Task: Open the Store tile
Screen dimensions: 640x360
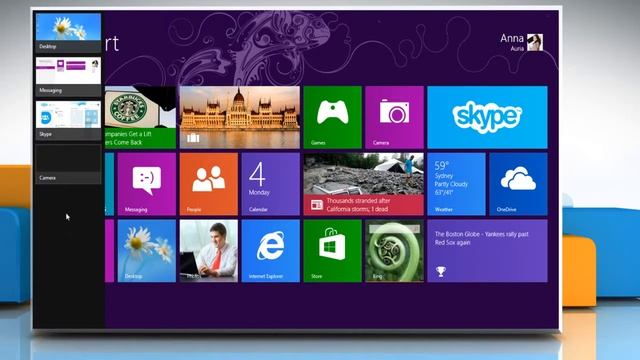Action: coord(332,251)
